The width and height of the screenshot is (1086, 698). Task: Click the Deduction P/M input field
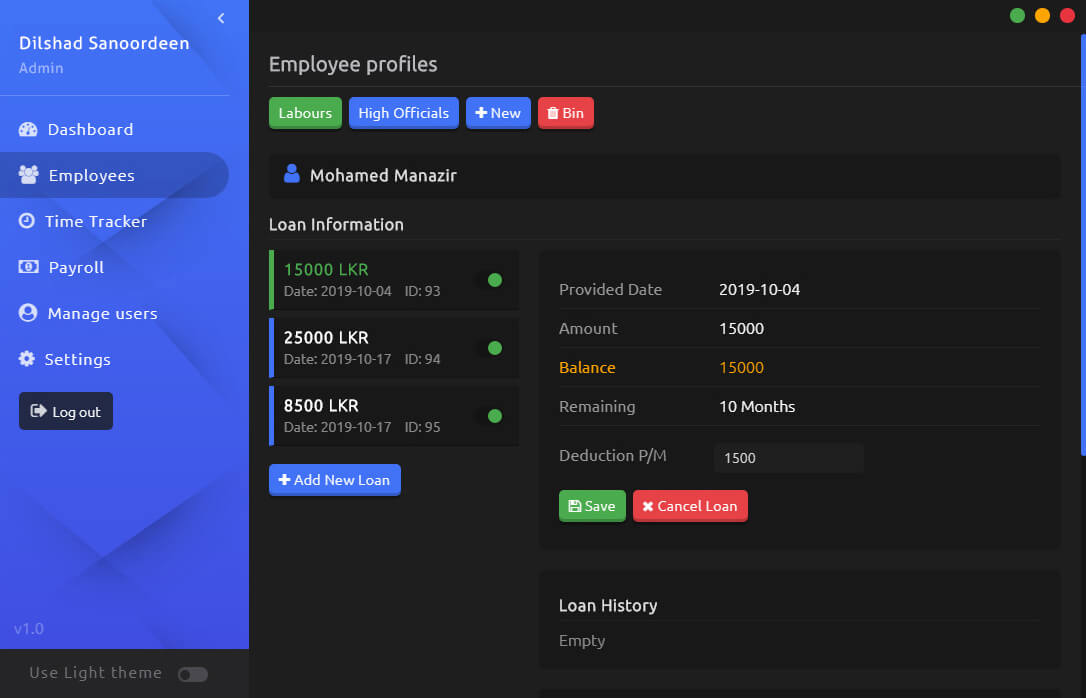(x=788, y=458)
